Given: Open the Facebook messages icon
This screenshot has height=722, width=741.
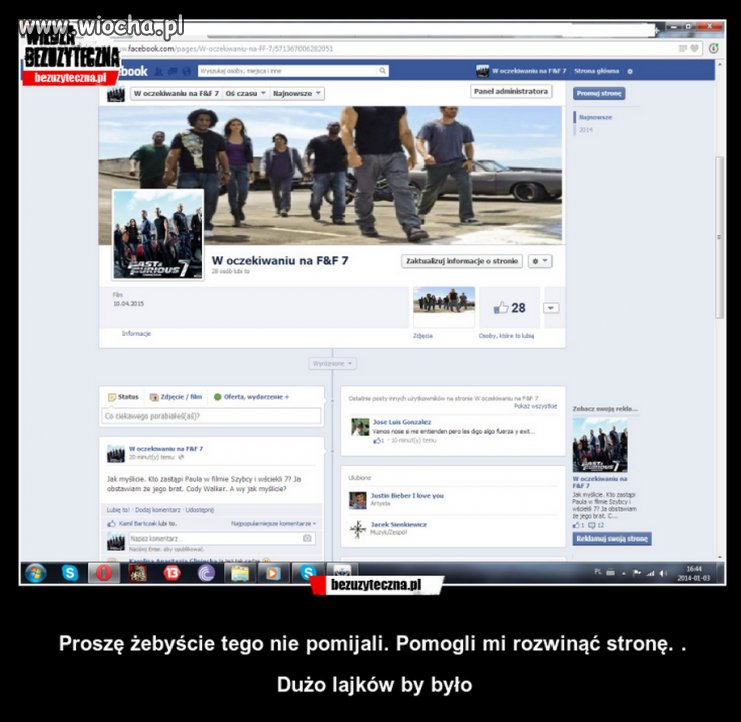Looking at the screenshot, I should pyautogui.click(x=173, y=71).
